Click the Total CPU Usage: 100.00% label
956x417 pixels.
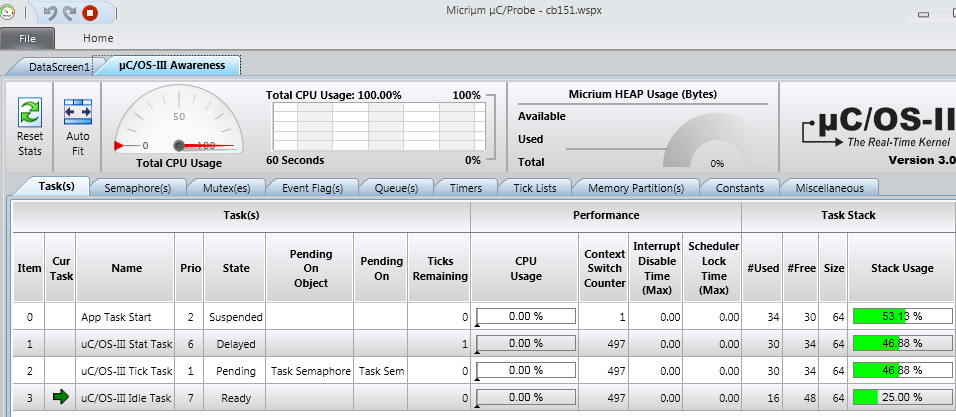point(334,95)
